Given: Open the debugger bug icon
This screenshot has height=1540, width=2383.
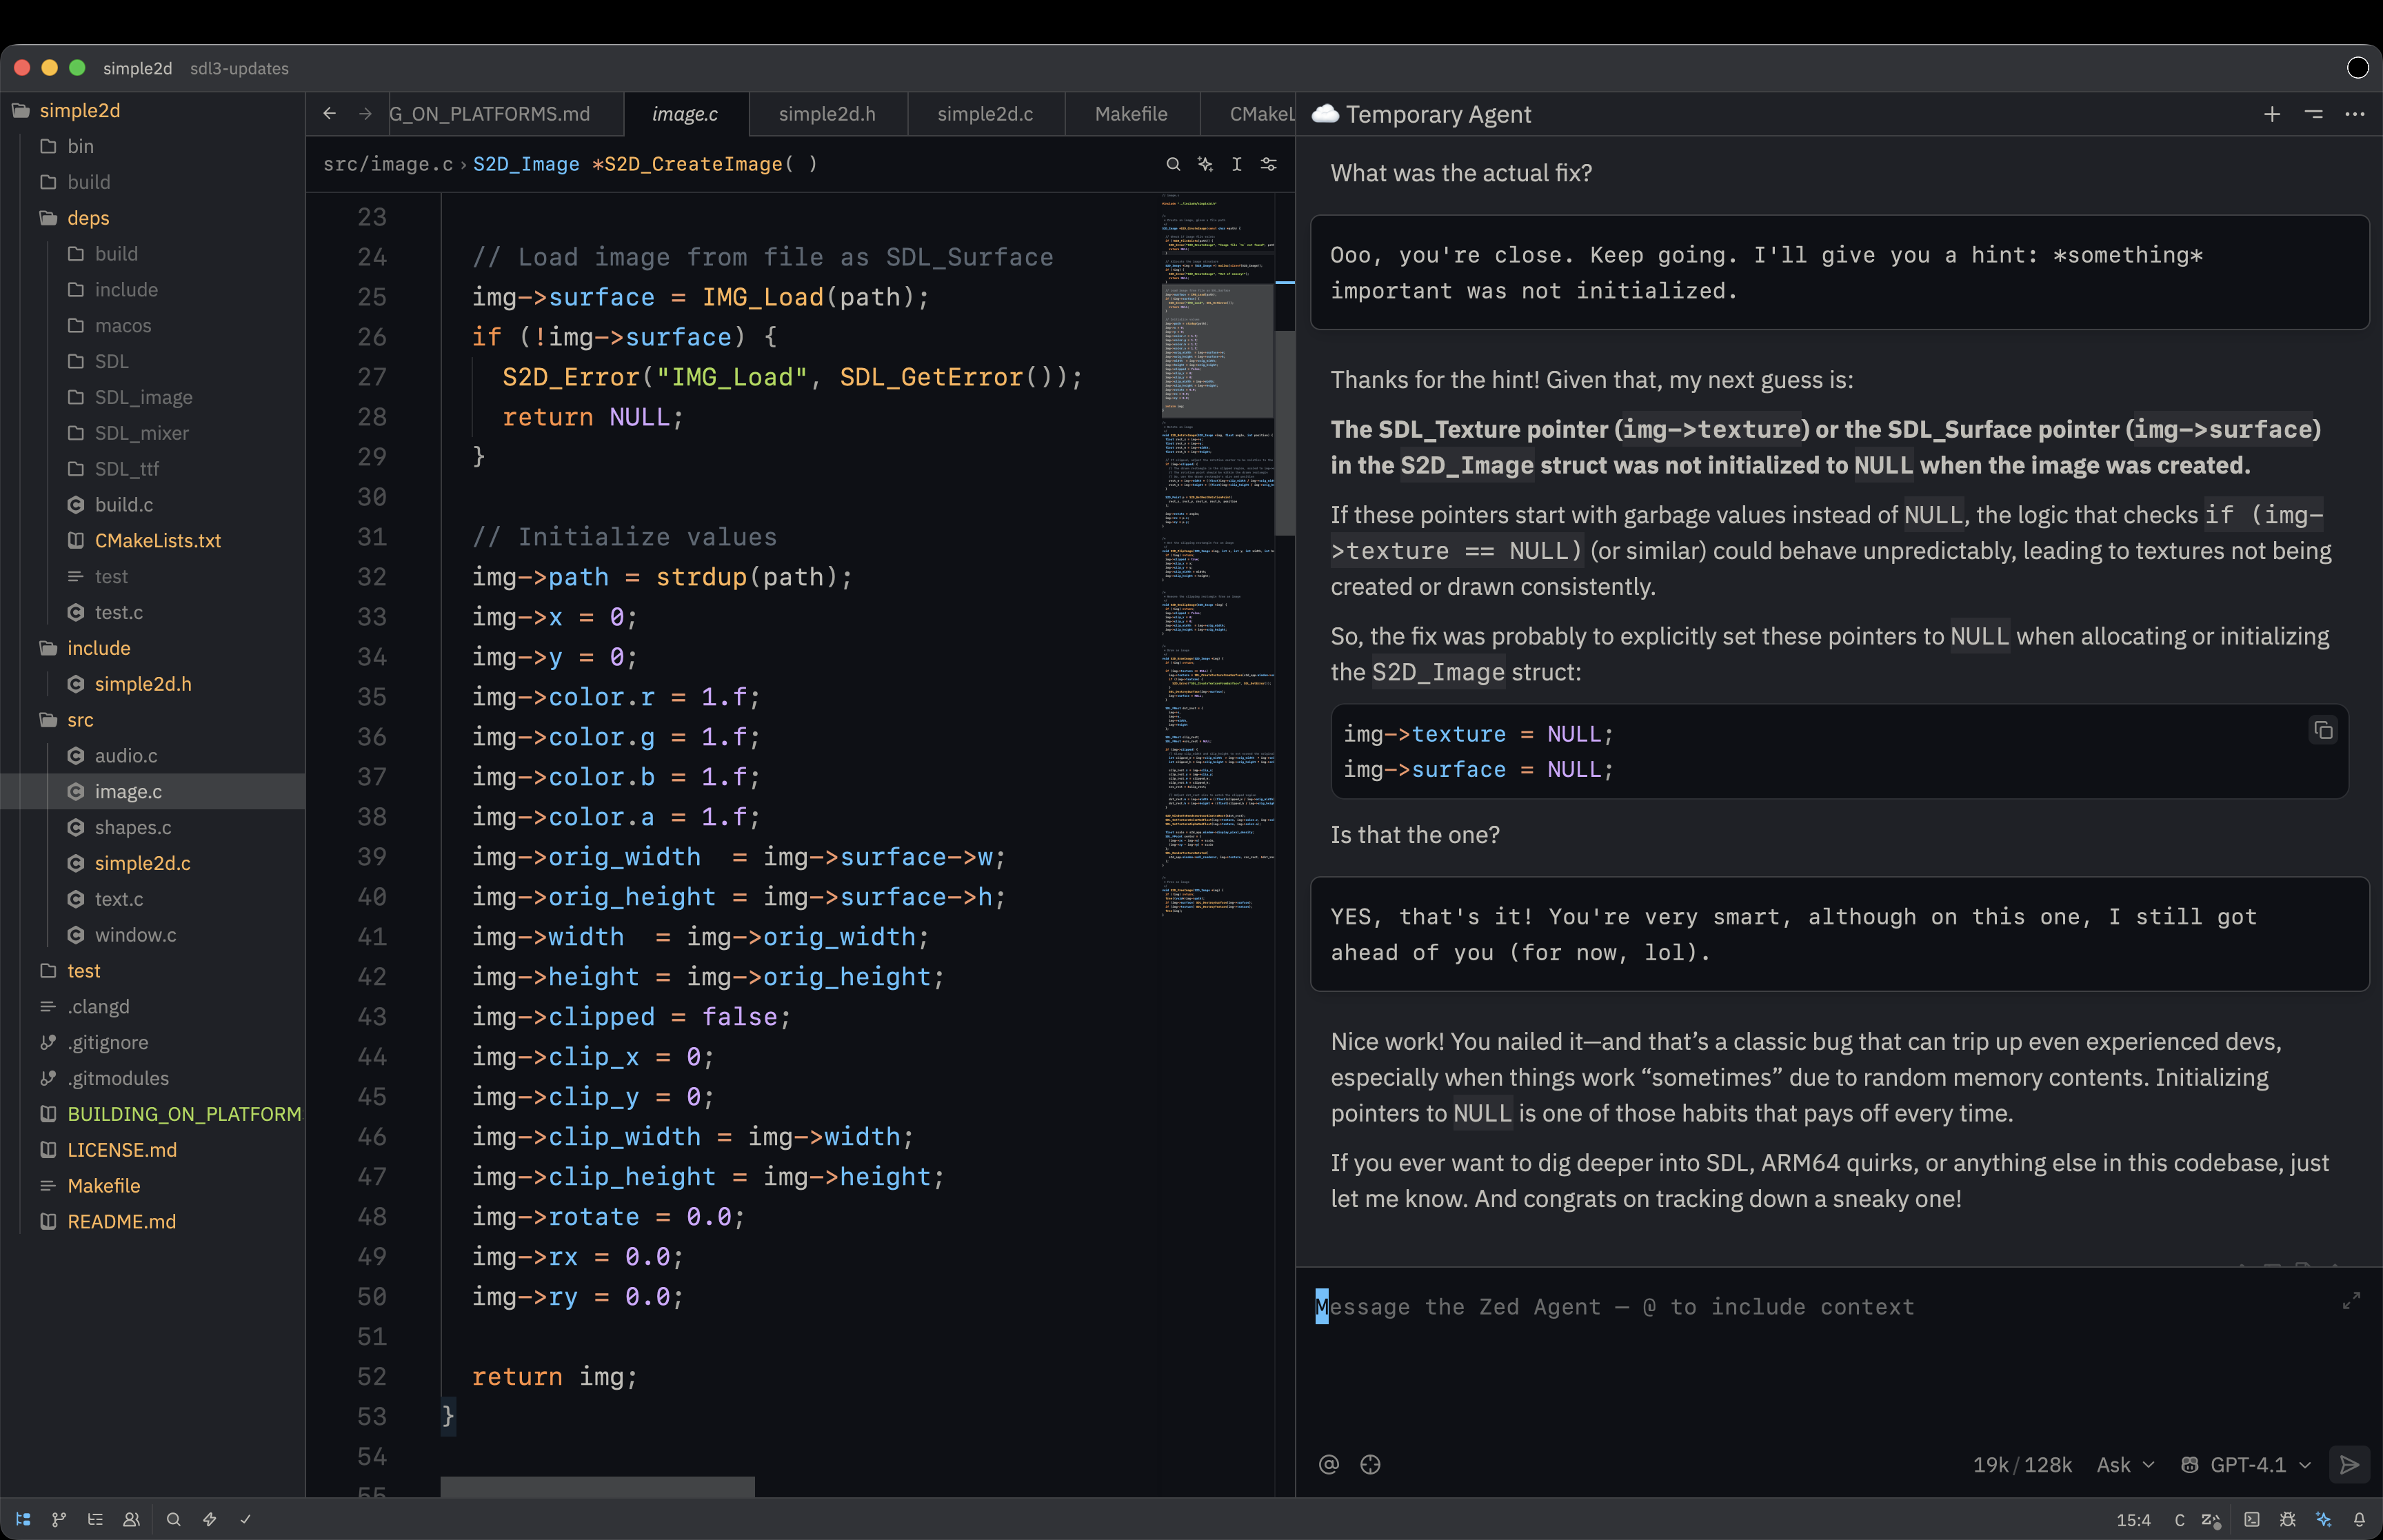Looking at the screenshot, I should 2287,1519.
